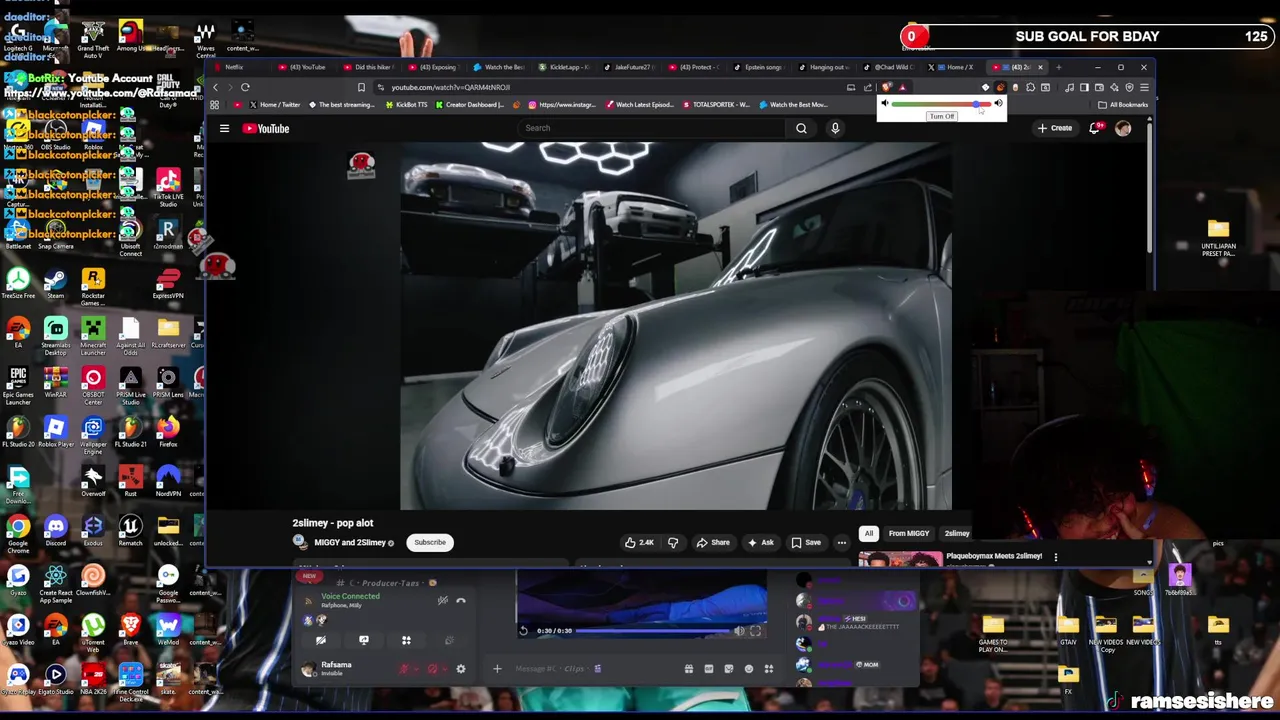1280x720 pixels.
Task: Reload the page in the browser
Action: [245, 87]
